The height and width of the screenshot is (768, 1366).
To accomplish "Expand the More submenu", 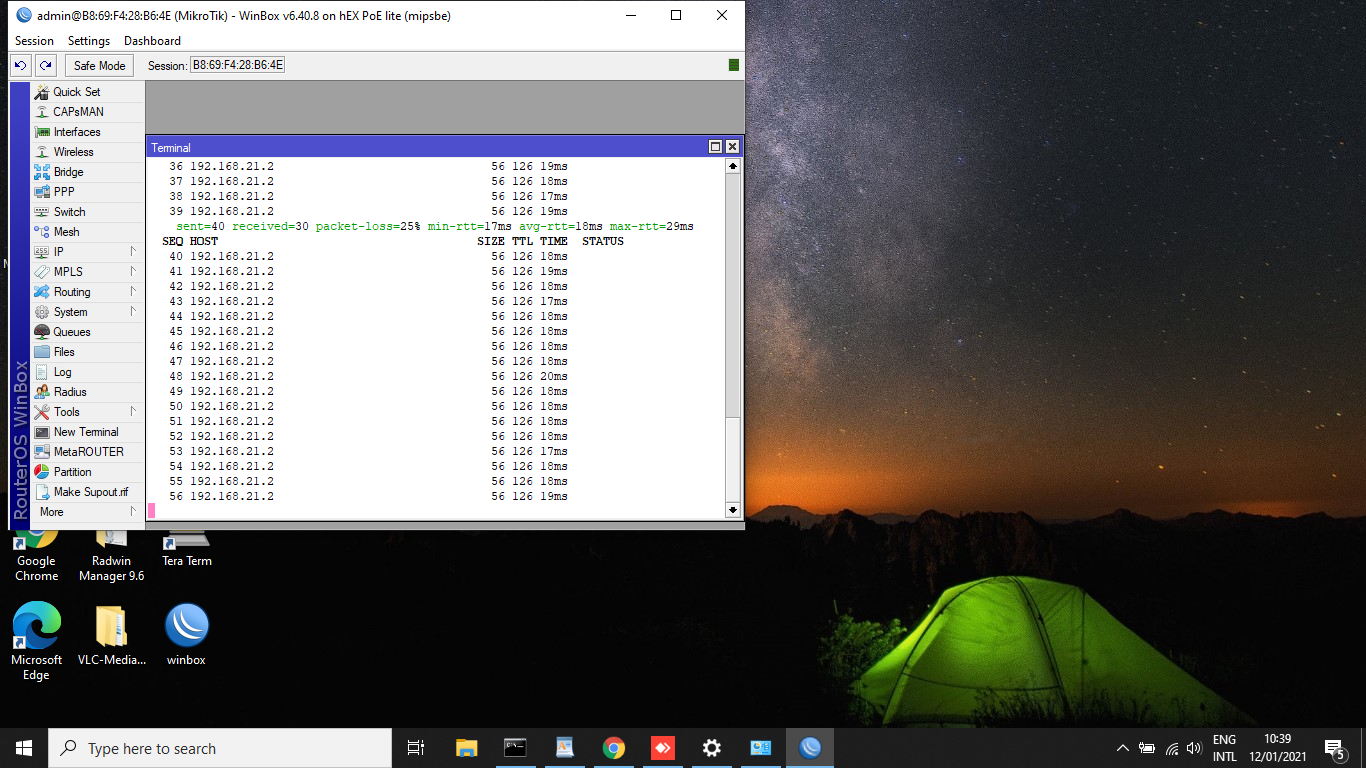I will pos(85,512).
